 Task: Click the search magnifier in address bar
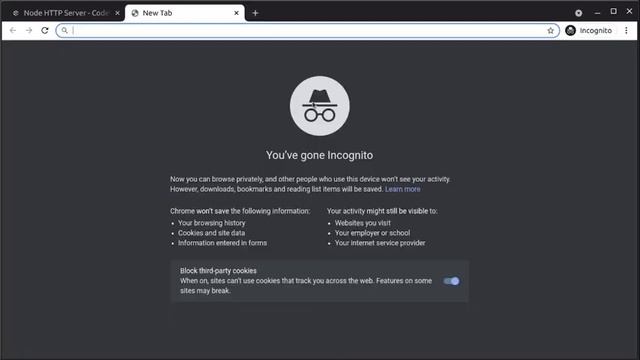(64, 30)
